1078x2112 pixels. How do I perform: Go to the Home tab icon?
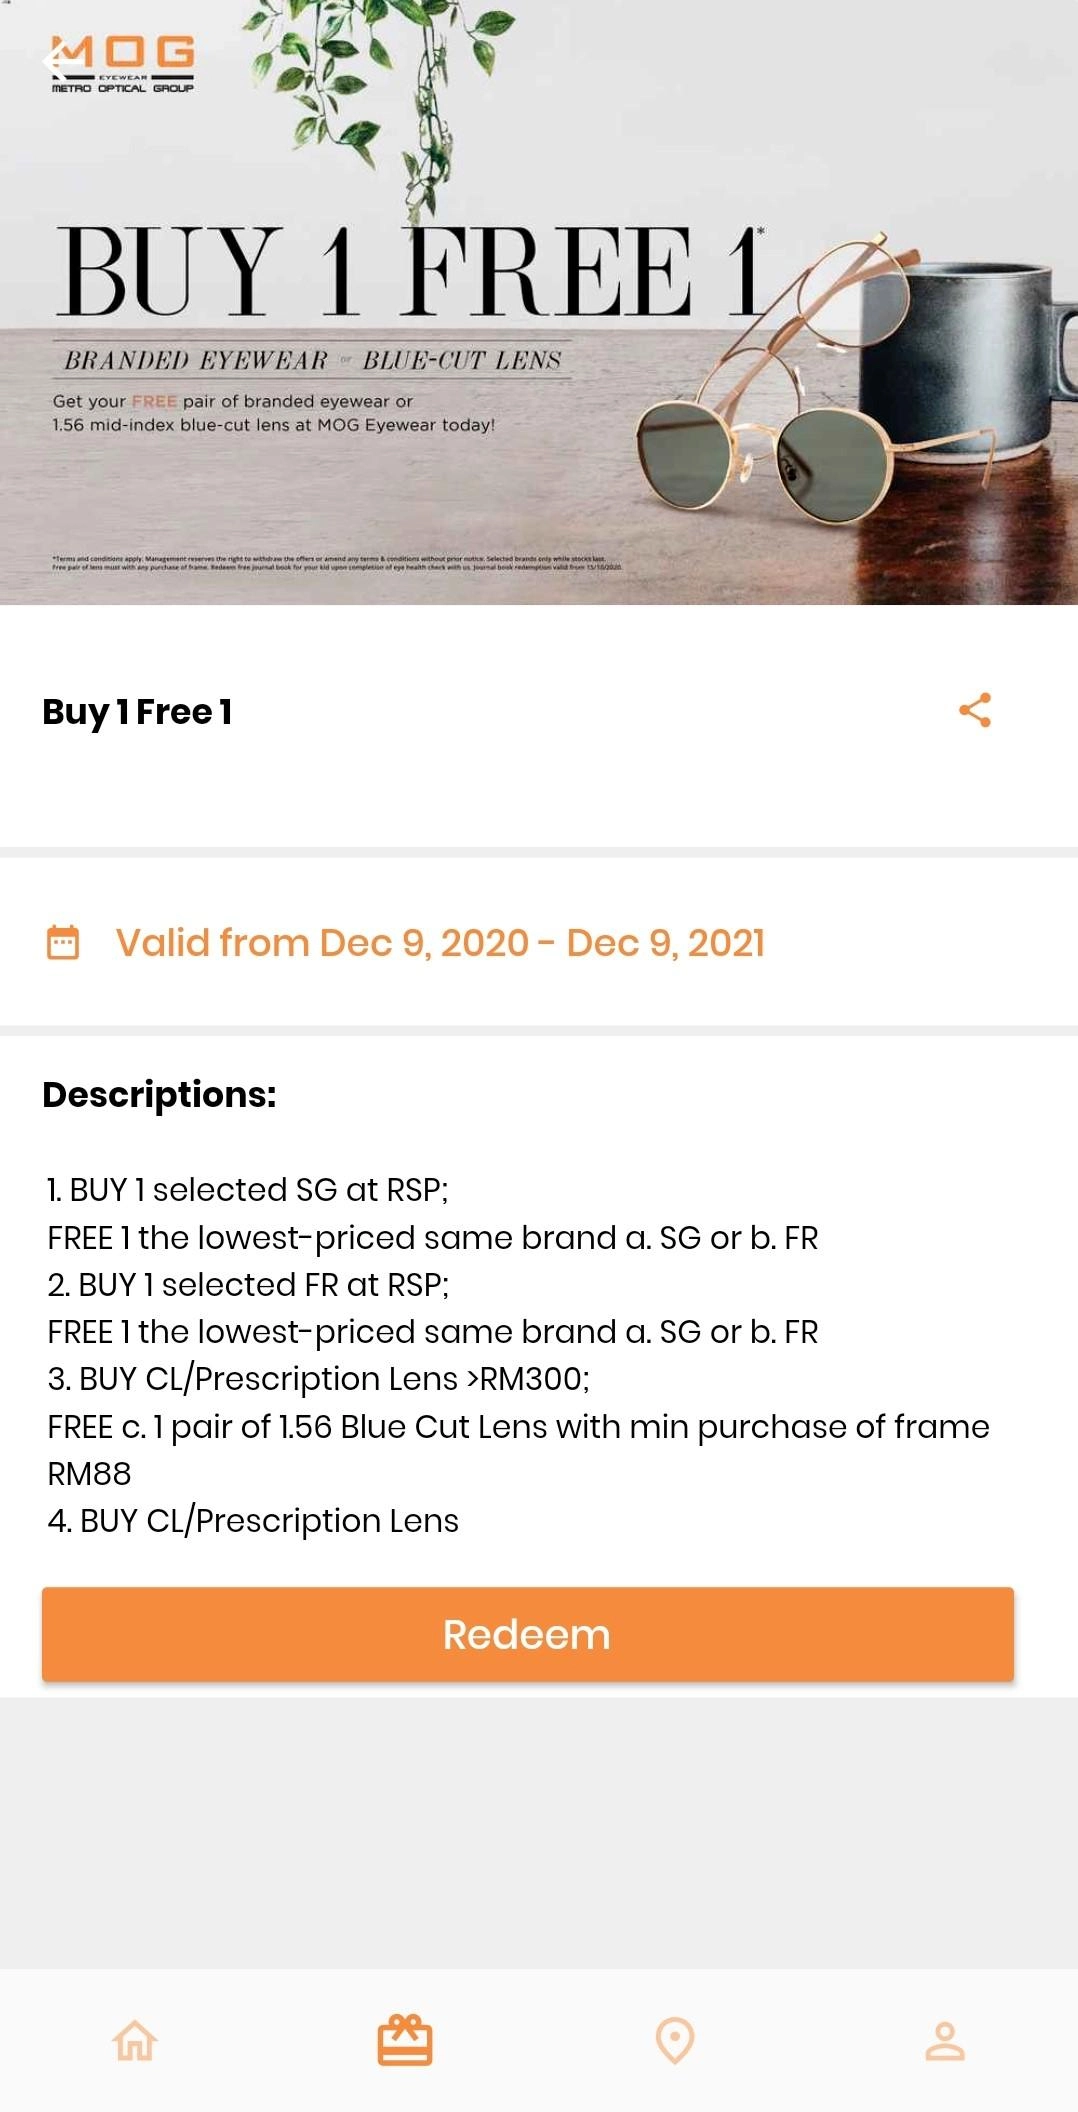click(135, 2040)
